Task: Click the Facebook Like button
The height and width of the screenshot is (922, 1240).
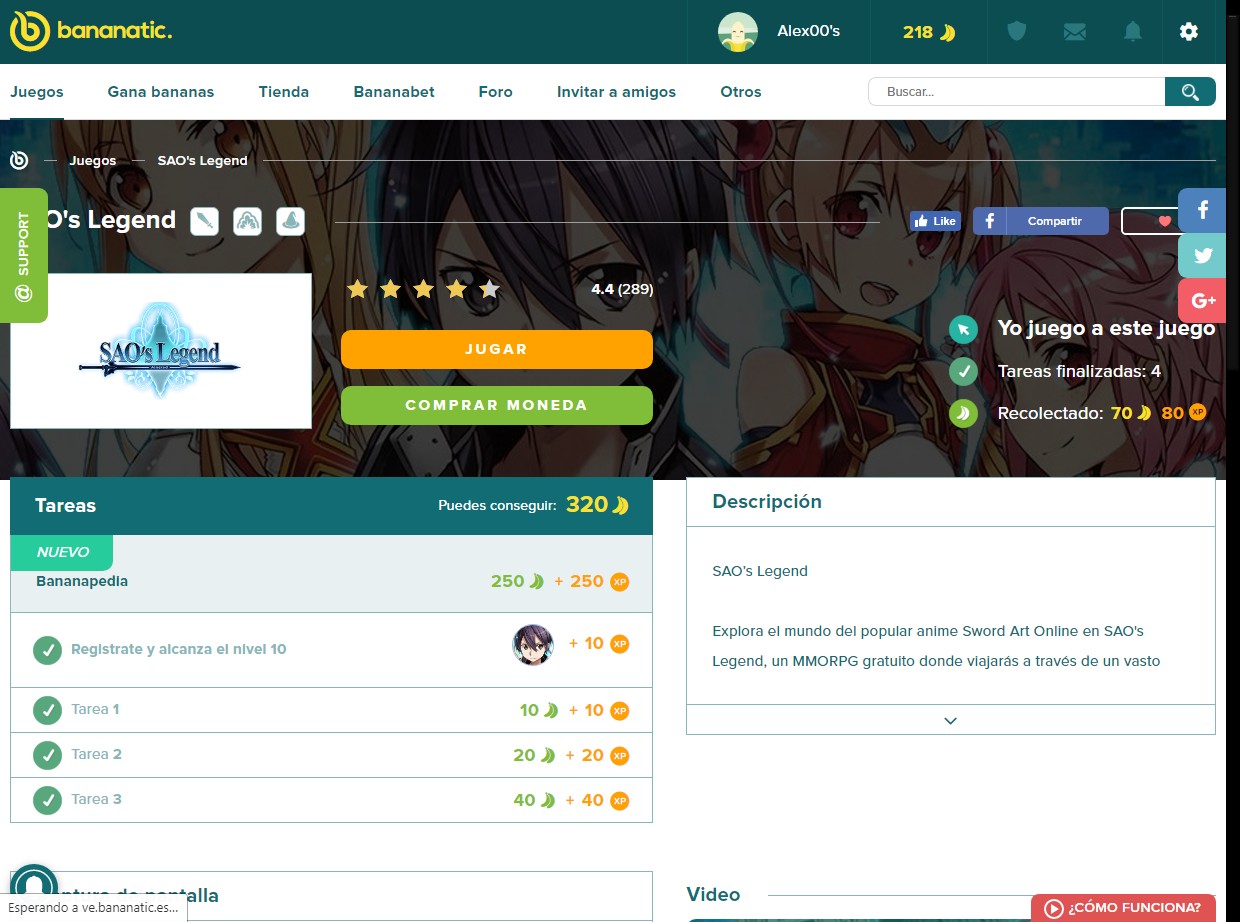Action: pos(935,221)
